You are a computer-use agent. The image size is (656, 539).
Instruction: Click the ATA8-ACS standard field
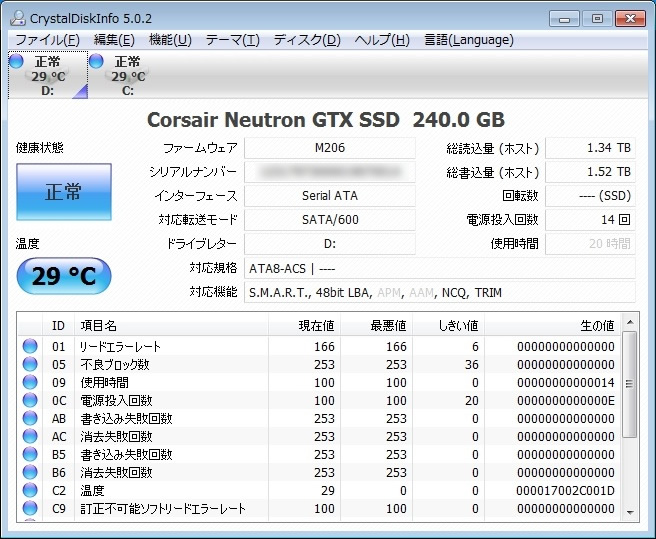[440, 268]
